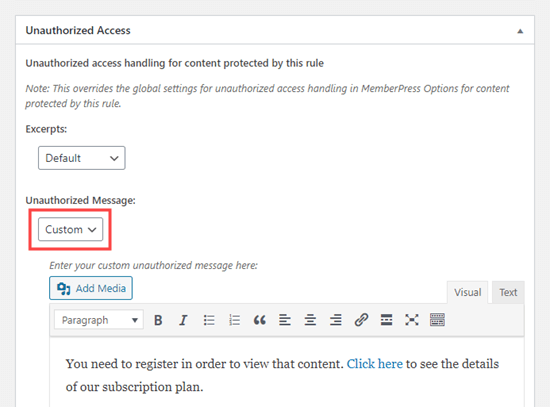The width and height of the screenshot is (550, 407).
Task: Open the 'Click here' link
Action: [x=375, y=364]
